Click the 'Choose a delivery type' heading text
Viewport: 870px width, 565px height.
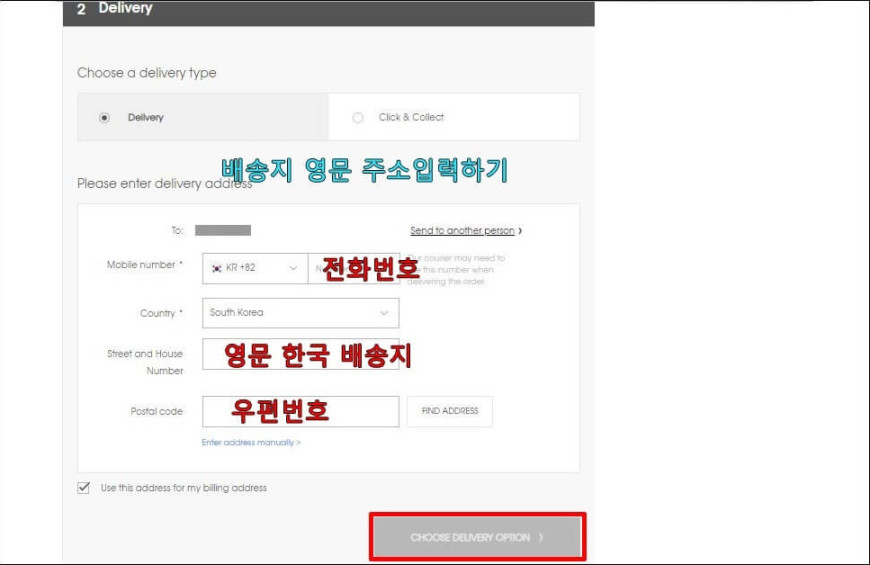click(x=146, y=73)
